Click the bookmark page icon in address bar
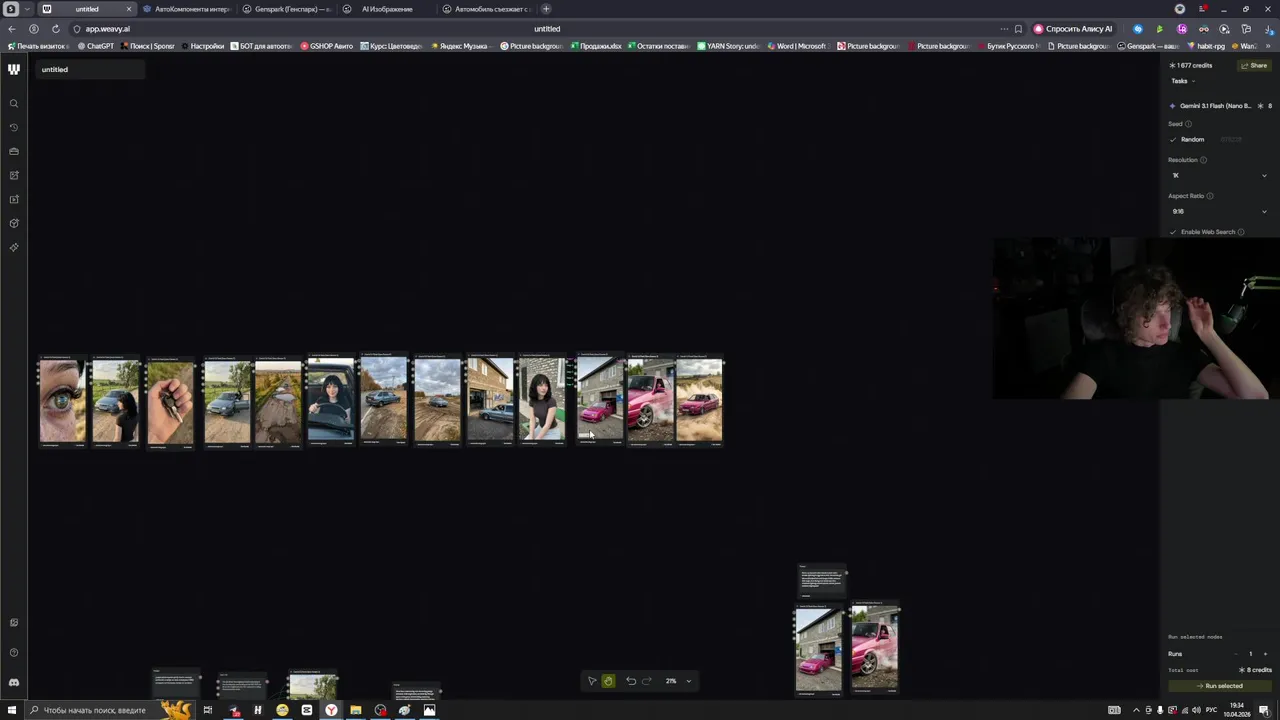This screenshot has height=720, width=1280. click(x=1018, y=29)
